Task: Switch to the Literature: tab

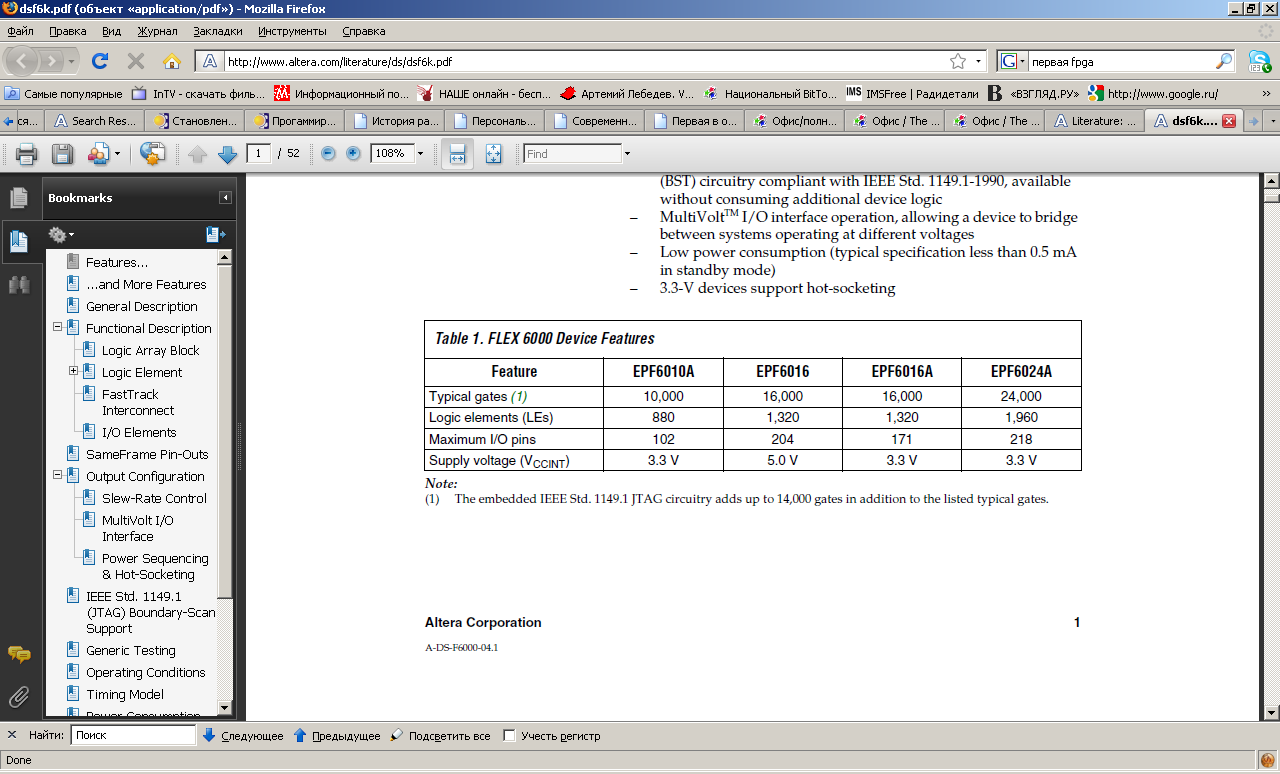Action: pos(1094,121)
